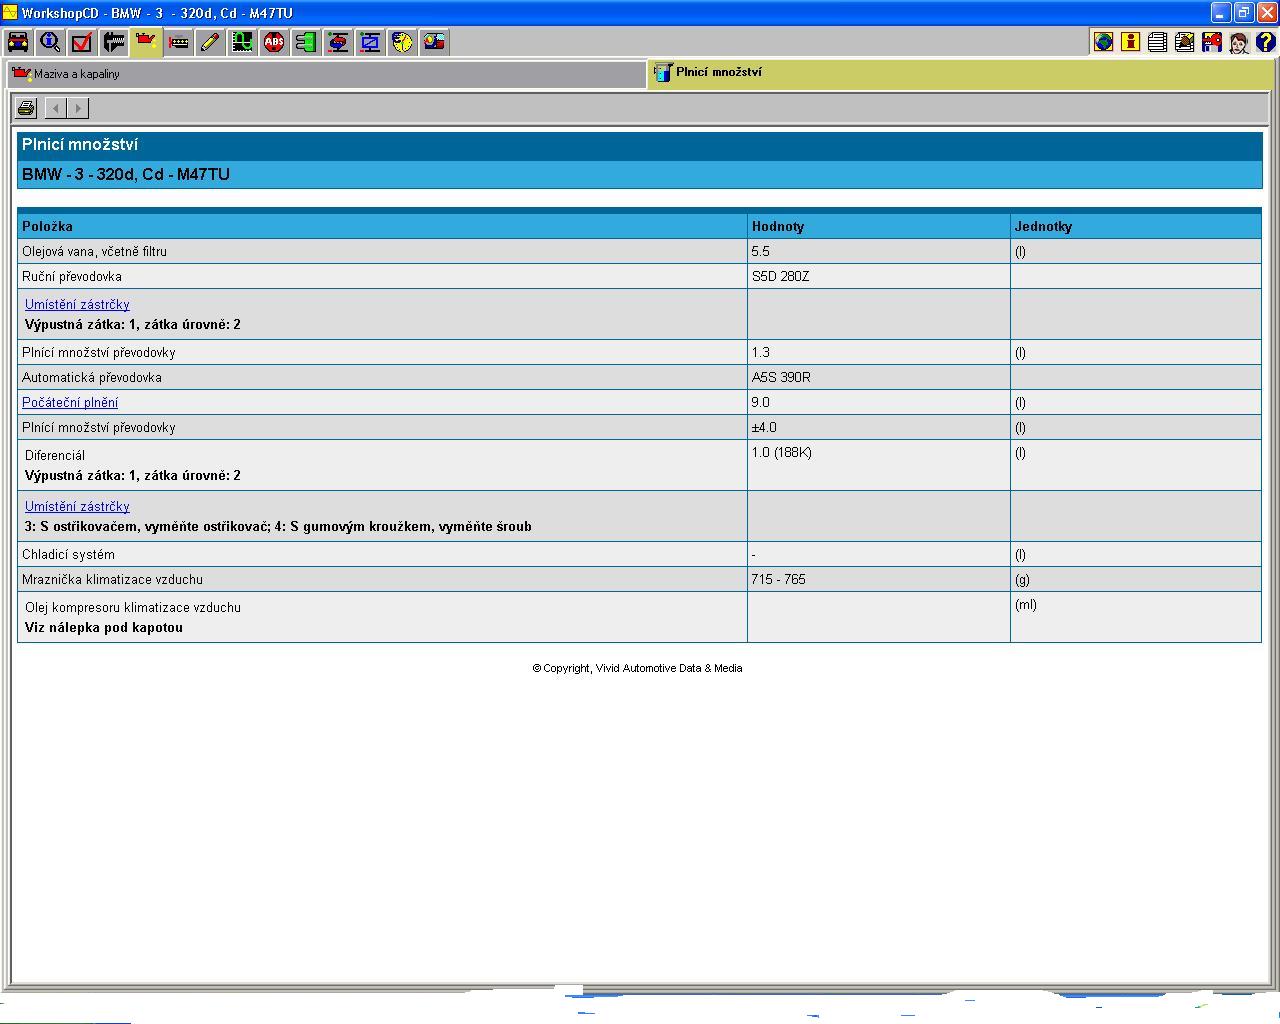The height and width of the screenshot is (1024, 1280).
Task: Open the yellow information icon
Action: (1130, 42)
